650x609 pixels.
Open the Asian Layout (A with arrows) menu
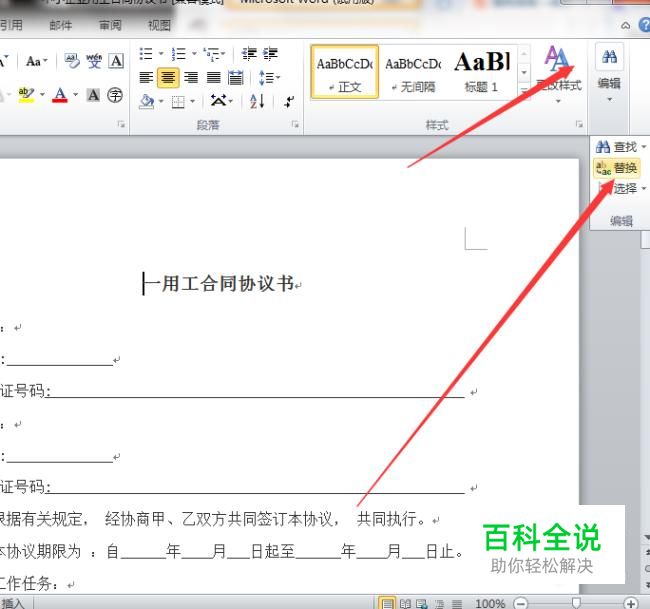click(222, 101)
